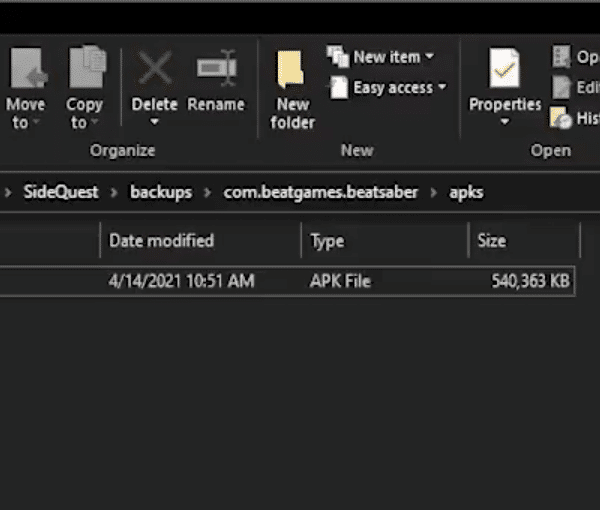Select com.beatgames.beatsaber breadcrumb segment

tap(321, 192)
